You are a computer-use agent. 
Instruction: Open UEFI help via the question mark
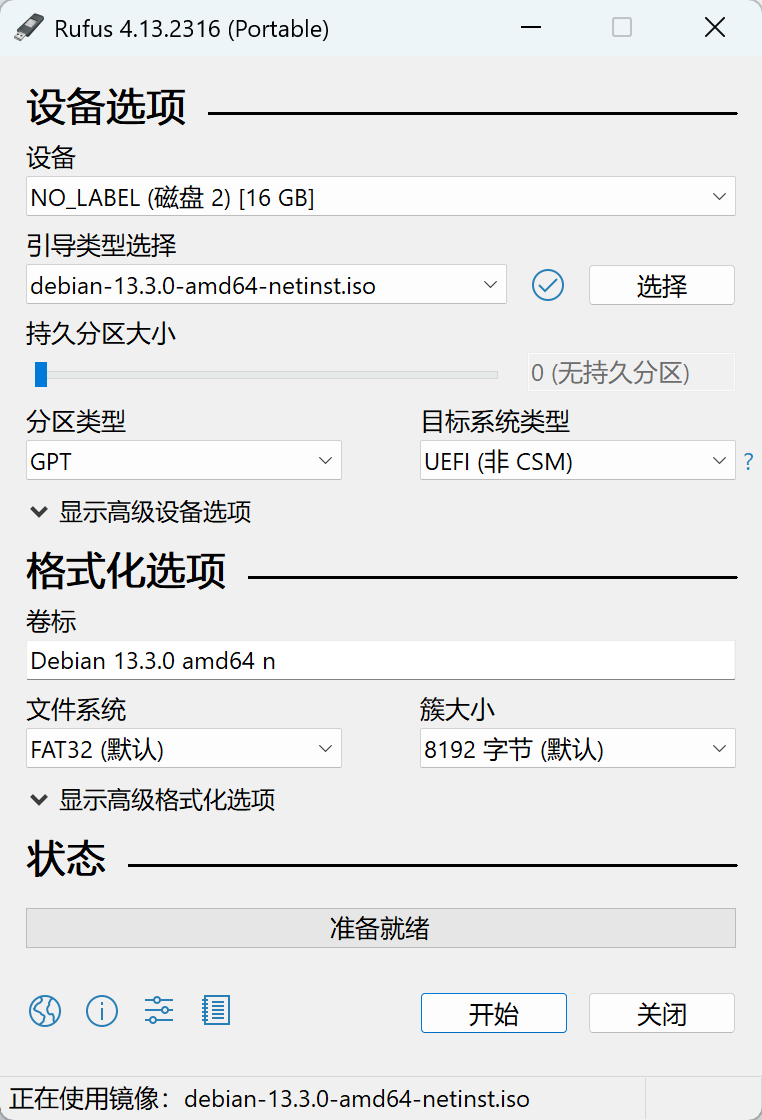coord(748,461)
